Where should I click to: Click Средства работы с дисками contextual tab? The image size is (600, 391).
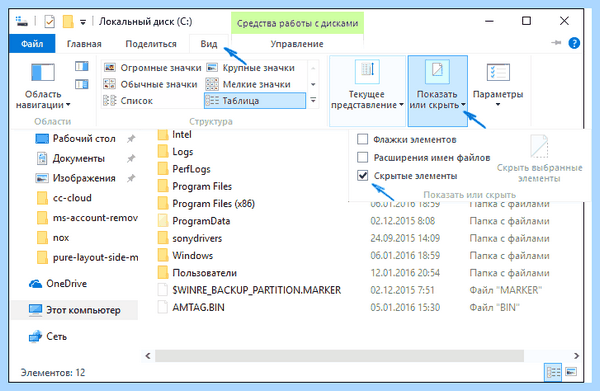click(x=297, y=23)
